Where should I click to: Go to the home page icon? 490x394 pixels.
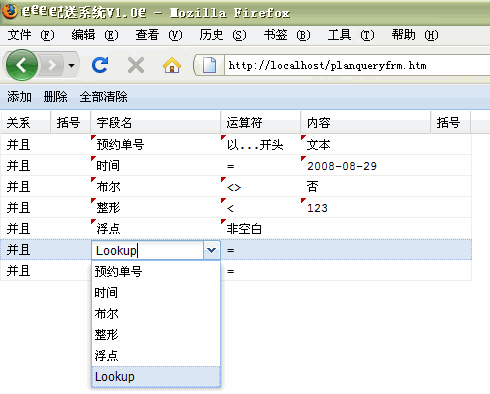(172, 65)
